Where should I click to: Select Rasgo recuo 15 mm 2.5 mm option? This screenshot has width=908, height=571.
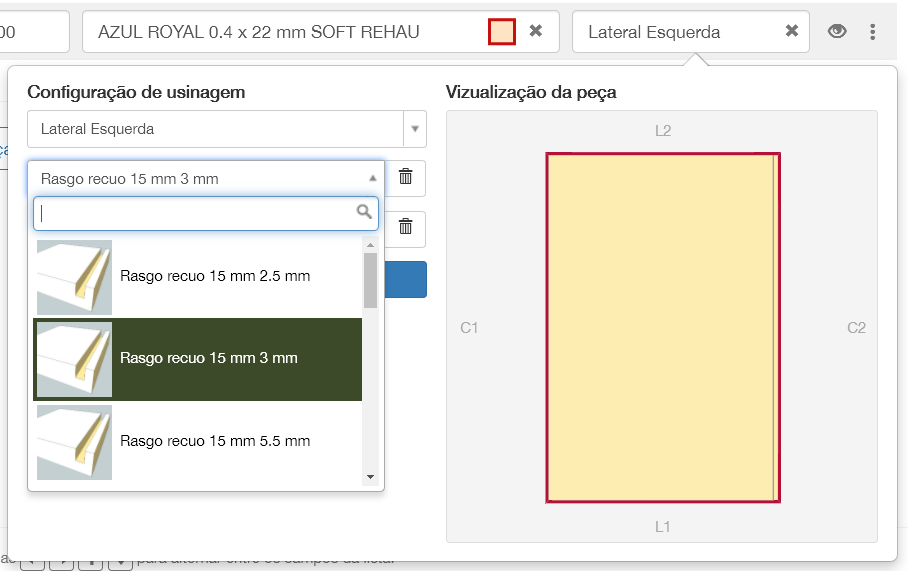[215, 276]
